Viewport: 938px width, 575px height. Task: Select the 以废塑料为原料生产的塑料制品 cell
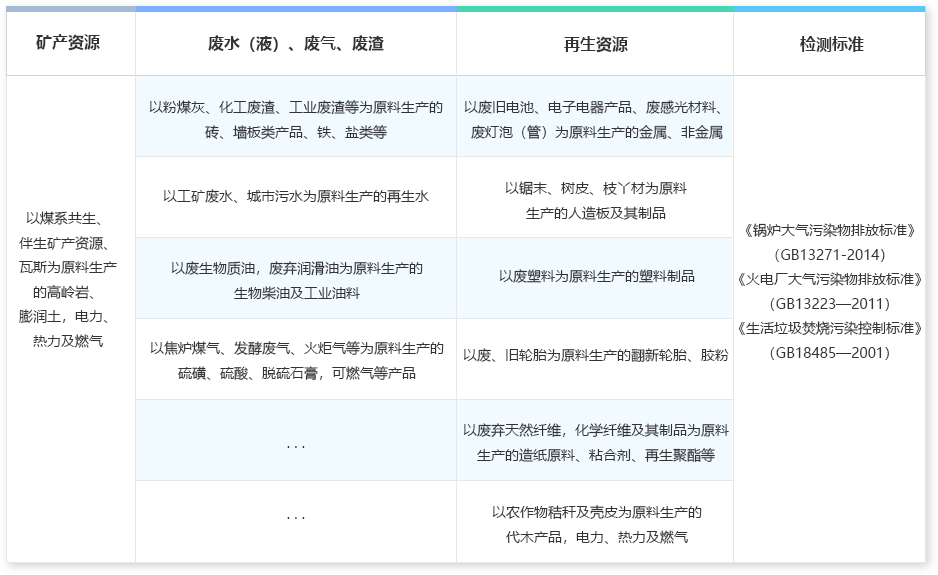[x=595, y=278]
